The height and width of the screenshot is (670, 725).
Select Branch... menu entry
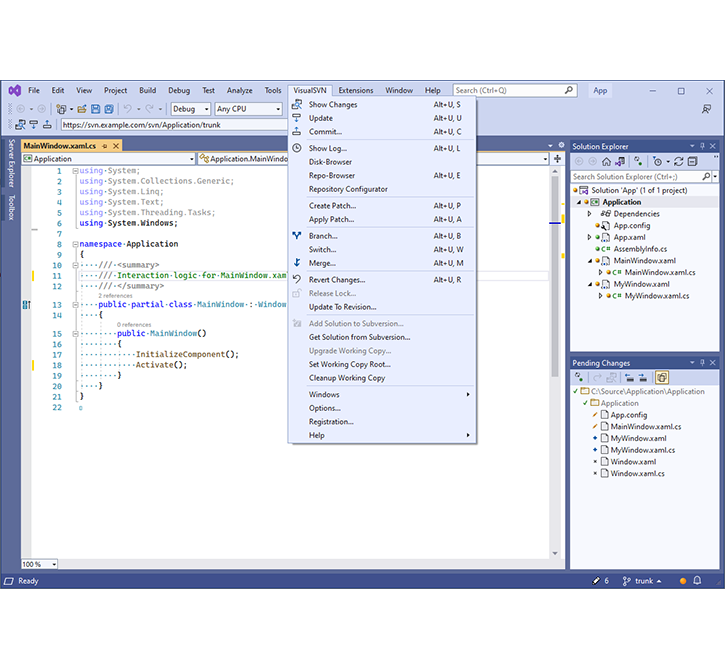[382, 236]
